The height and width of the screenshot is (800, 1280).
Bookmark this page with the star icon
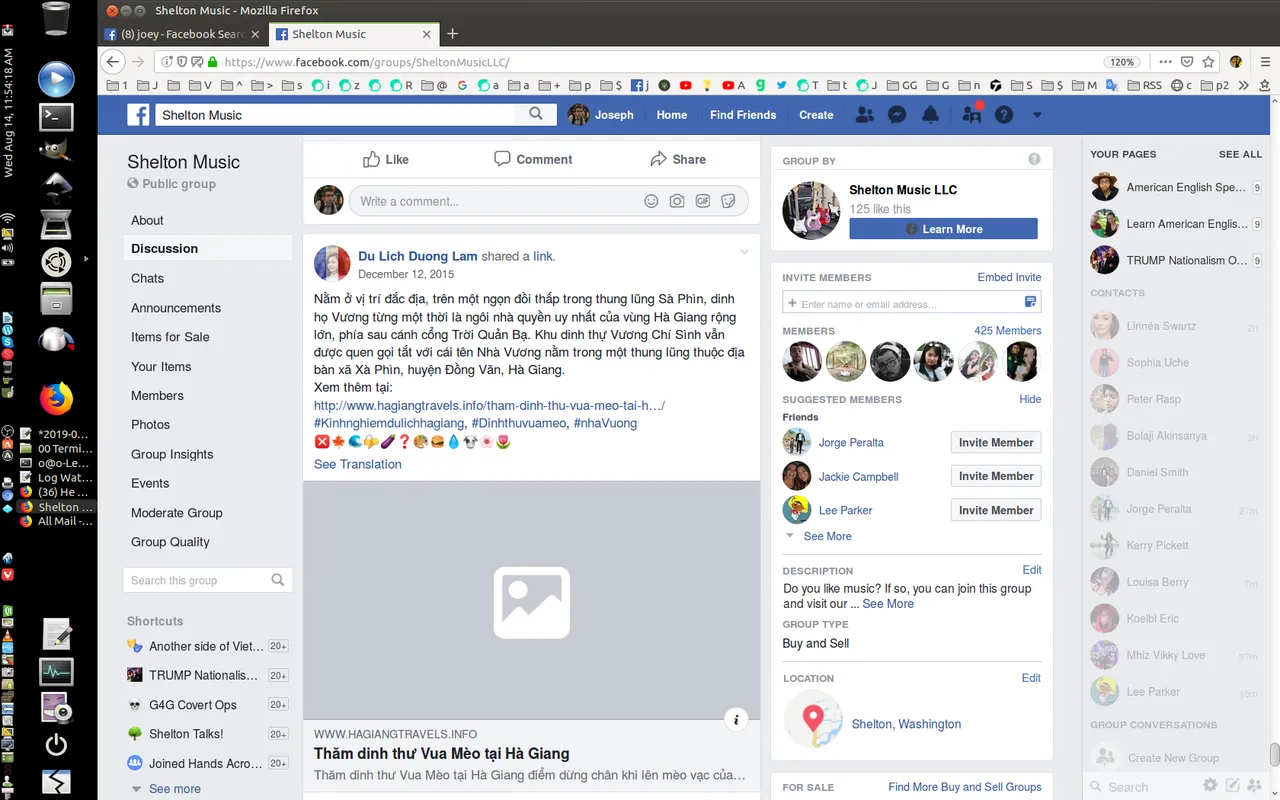tap(1209, 62)
